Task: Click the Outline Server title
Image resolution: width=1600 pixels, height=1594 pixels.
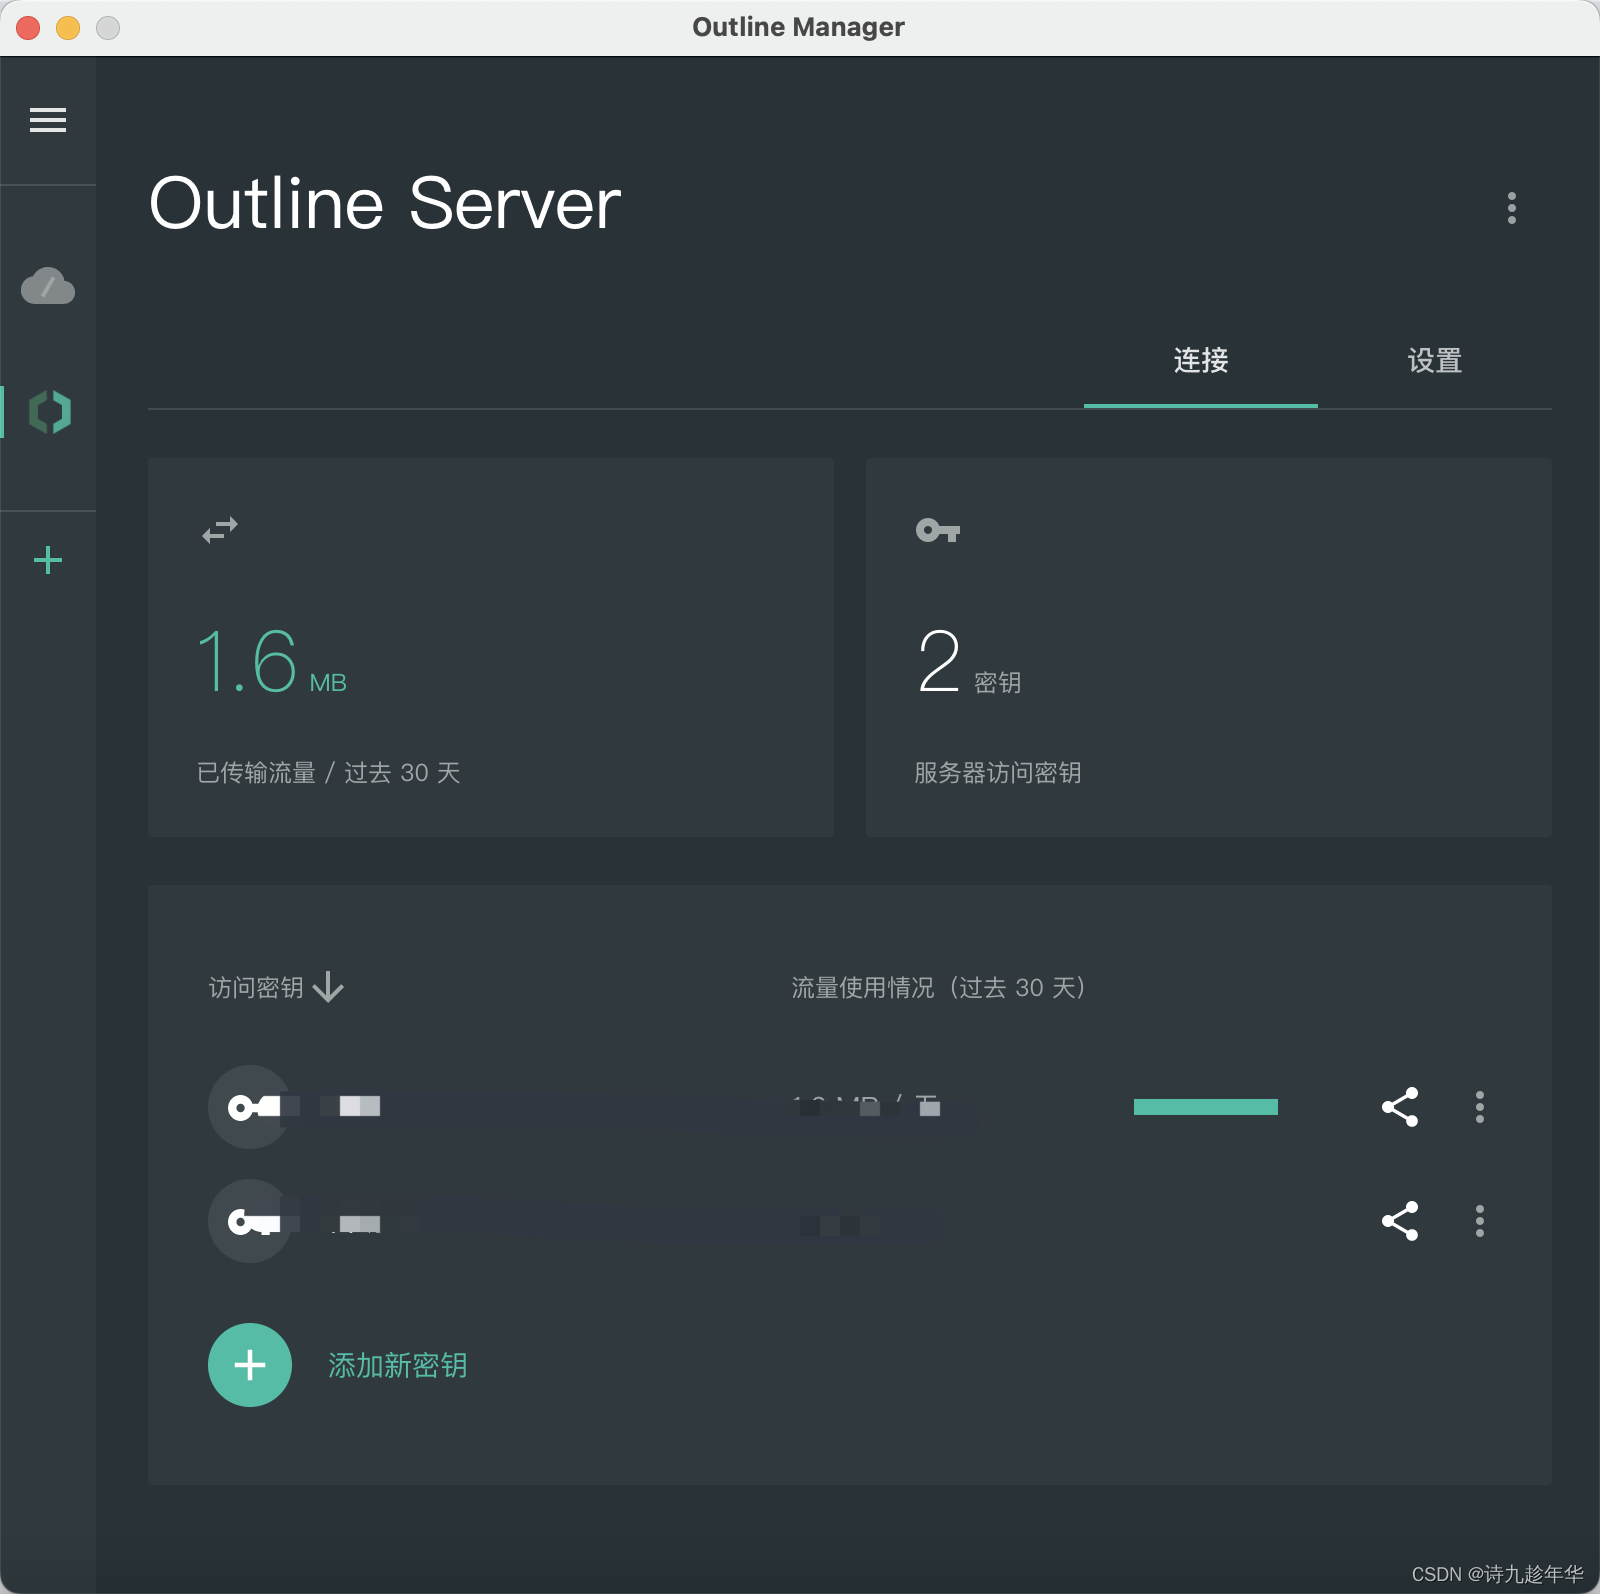Action: 384,203
